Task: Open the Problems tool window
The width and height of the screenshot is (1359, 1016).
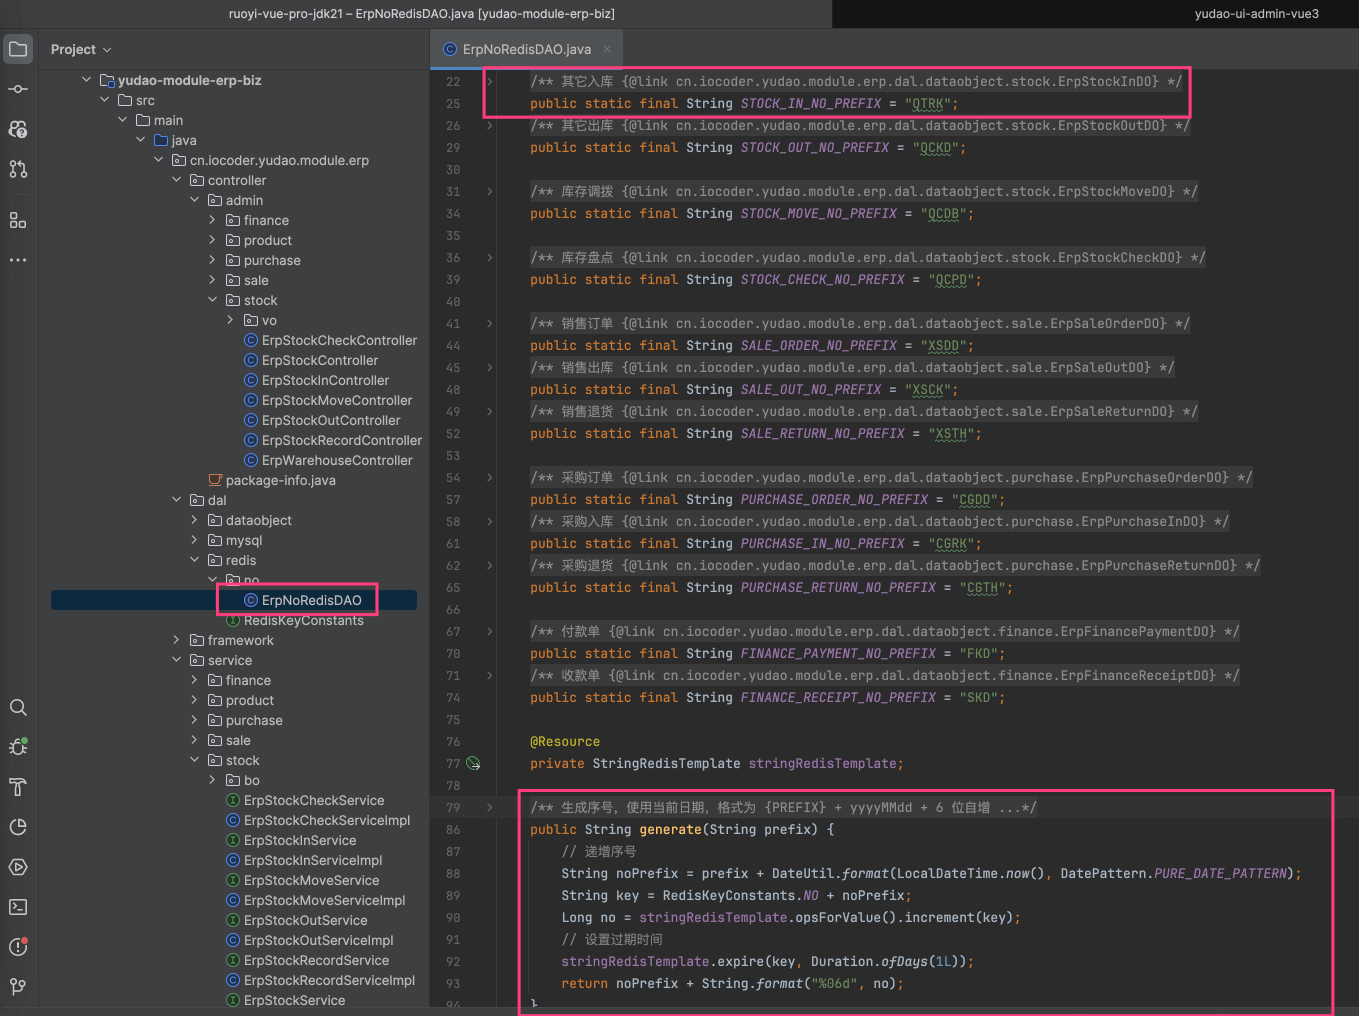Action: point(18,946)
